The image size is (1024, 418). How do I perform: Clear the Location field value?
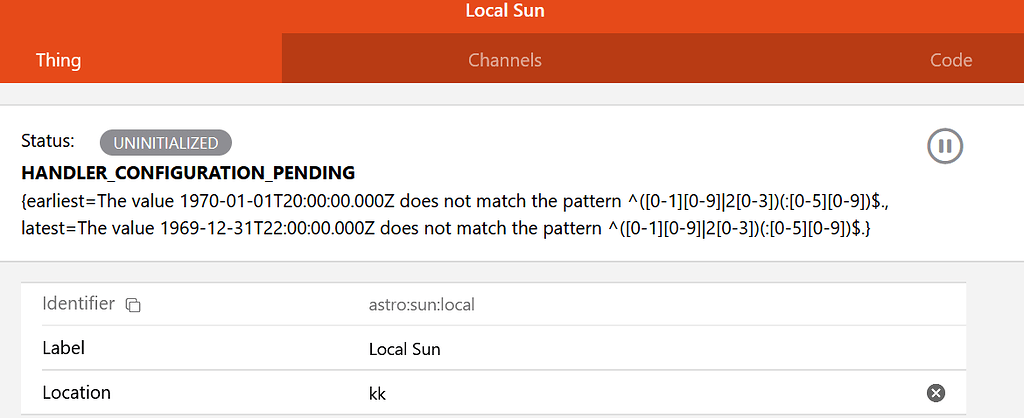click(936, 393)
